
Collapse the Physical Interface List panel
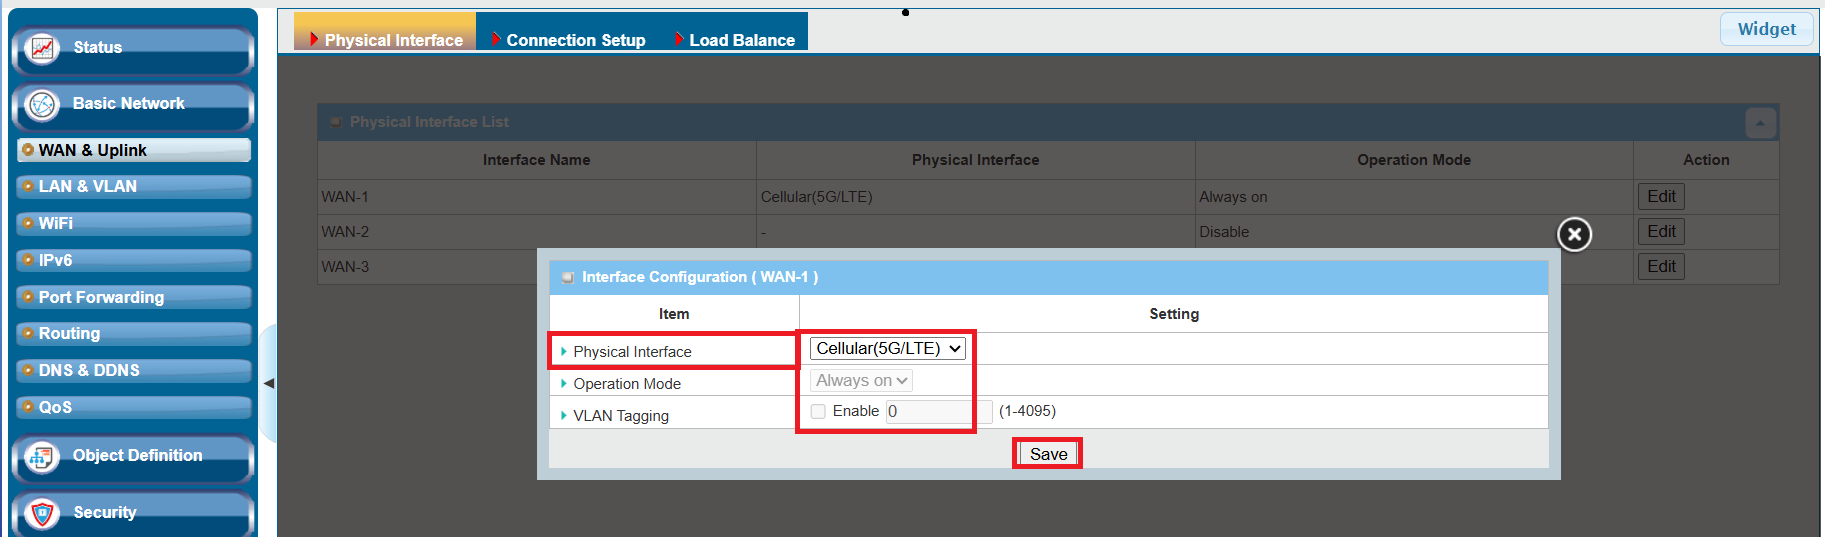[1760, 123]
